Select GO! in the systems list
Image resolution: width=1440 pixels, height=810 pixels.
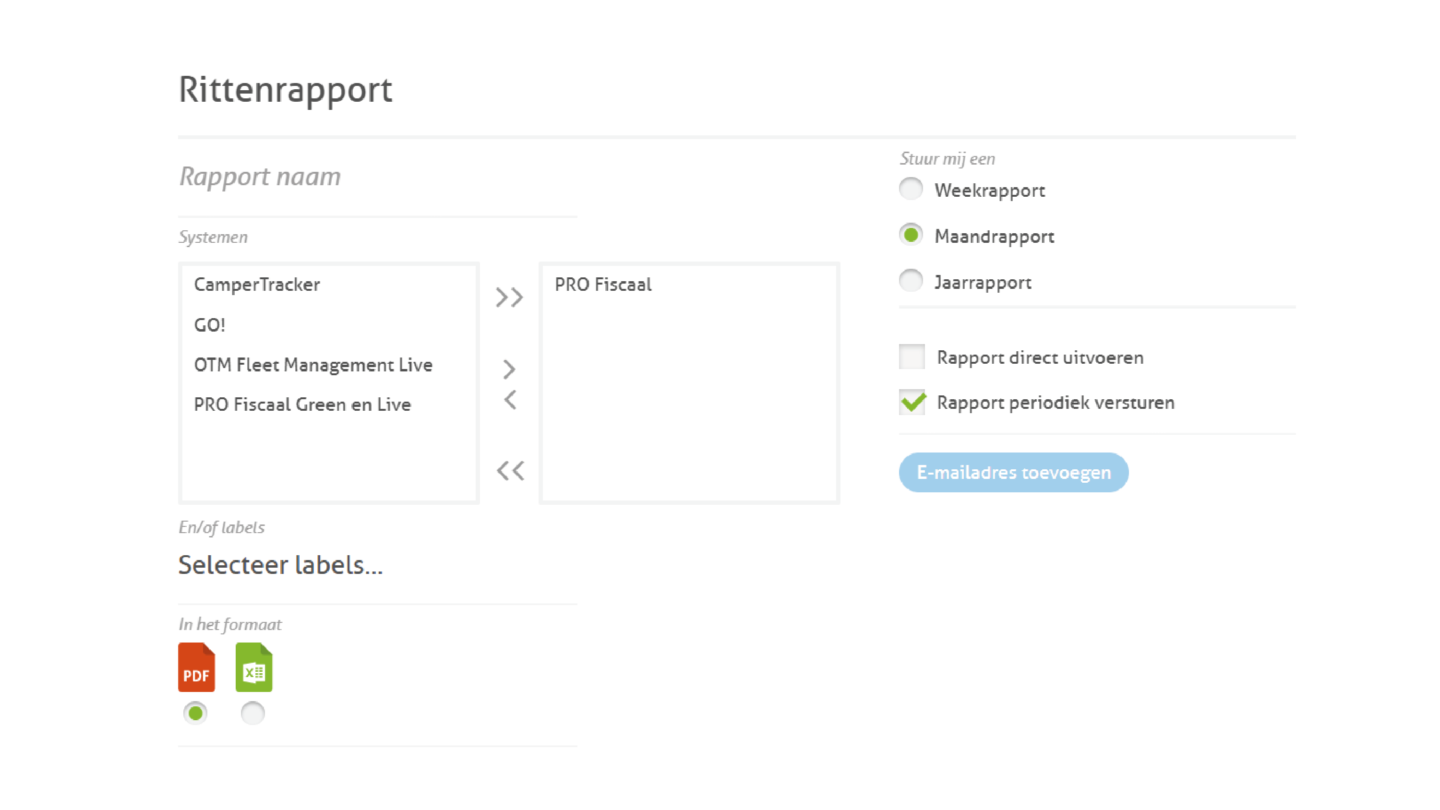click(x=210, y=325)
